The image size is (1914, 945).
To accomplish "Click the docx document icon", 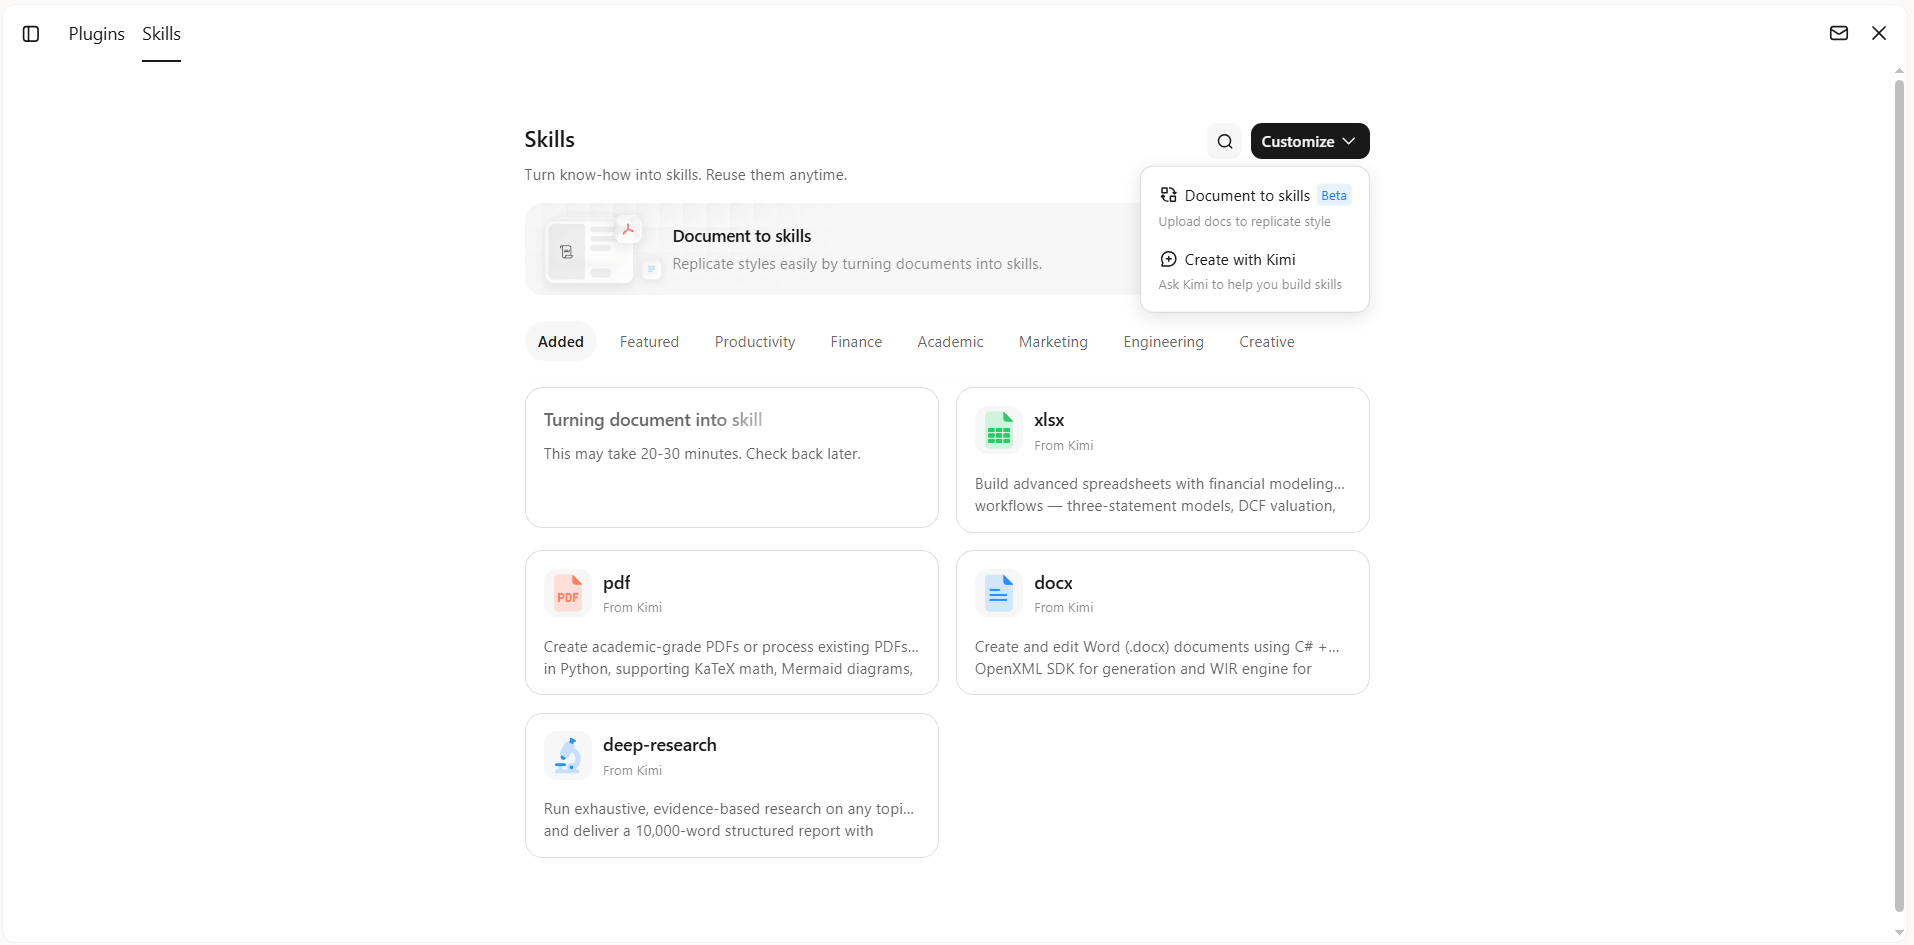I will tap(998, 594).
